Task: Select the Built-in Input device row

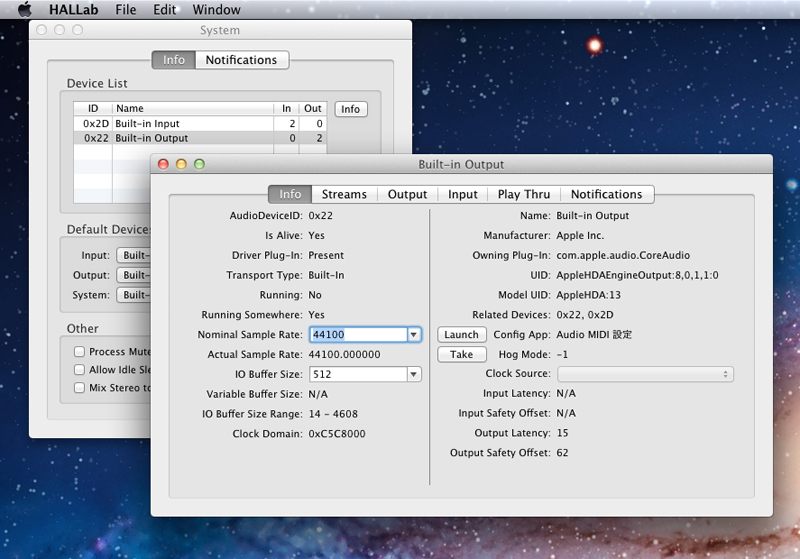Action: click(x=190, y=124)
